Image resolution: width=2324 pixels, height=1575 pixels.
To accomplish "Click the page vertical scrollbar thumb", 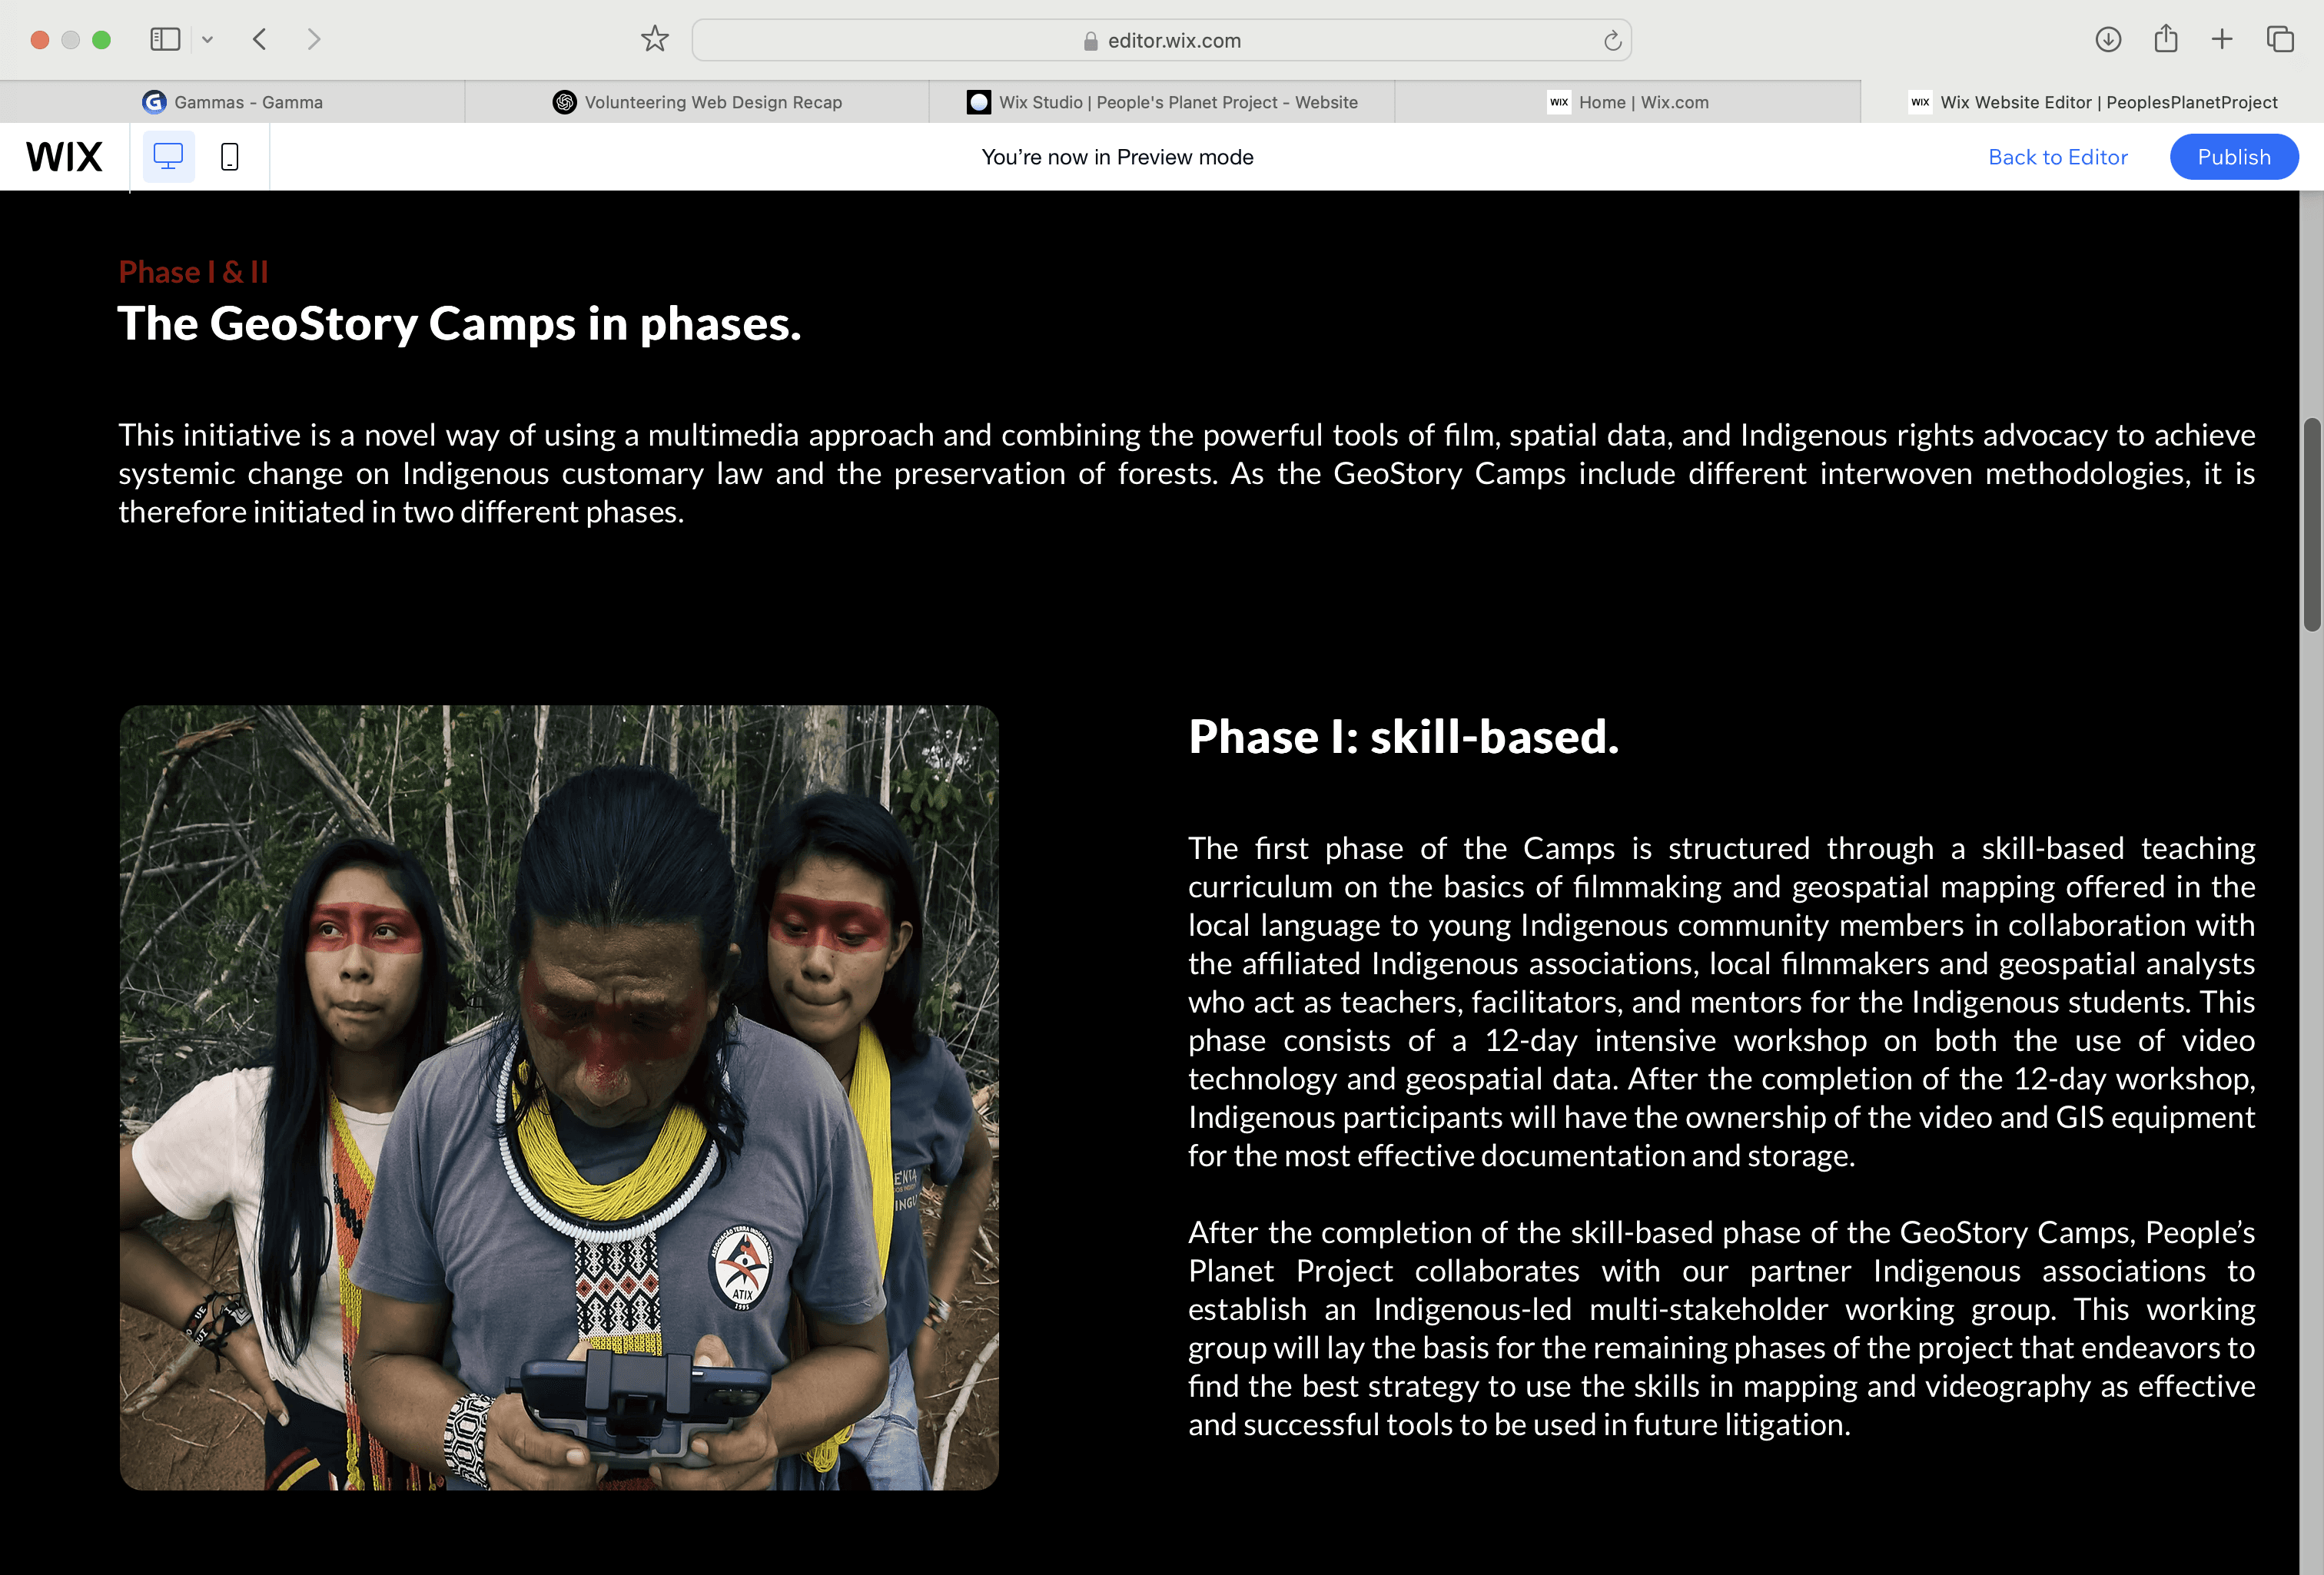I will [2311, 525].
